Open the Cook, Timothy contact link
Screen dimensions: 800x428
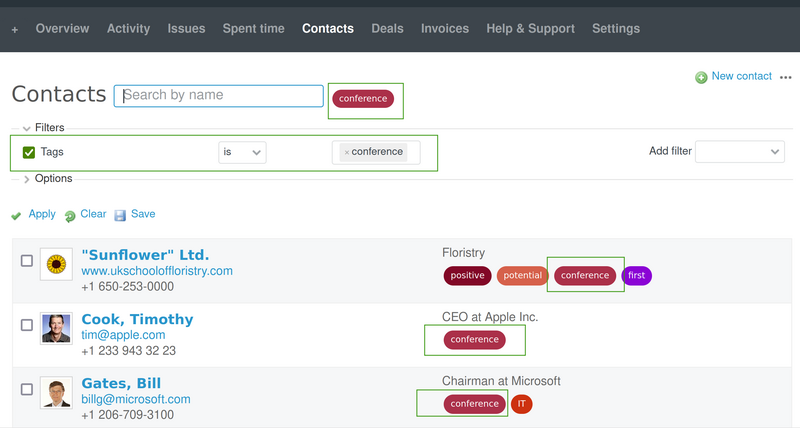point(137,319)
